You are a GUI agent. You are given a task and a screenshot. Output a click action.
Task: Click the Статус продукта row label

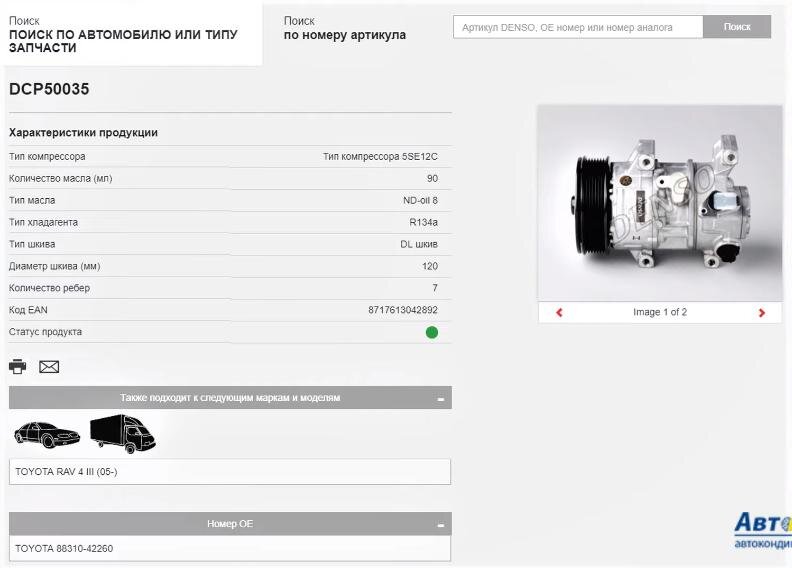45,332
